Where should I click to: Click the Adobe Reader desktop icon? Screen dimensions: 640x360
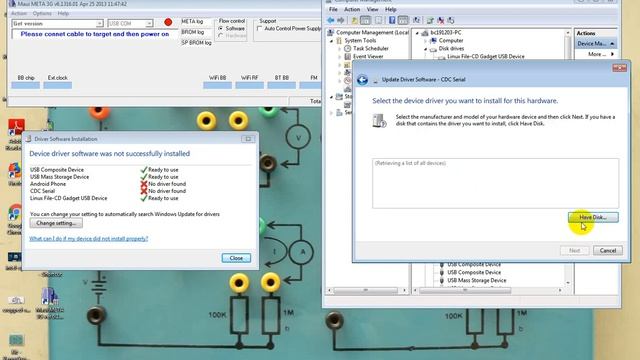[16, 127]
